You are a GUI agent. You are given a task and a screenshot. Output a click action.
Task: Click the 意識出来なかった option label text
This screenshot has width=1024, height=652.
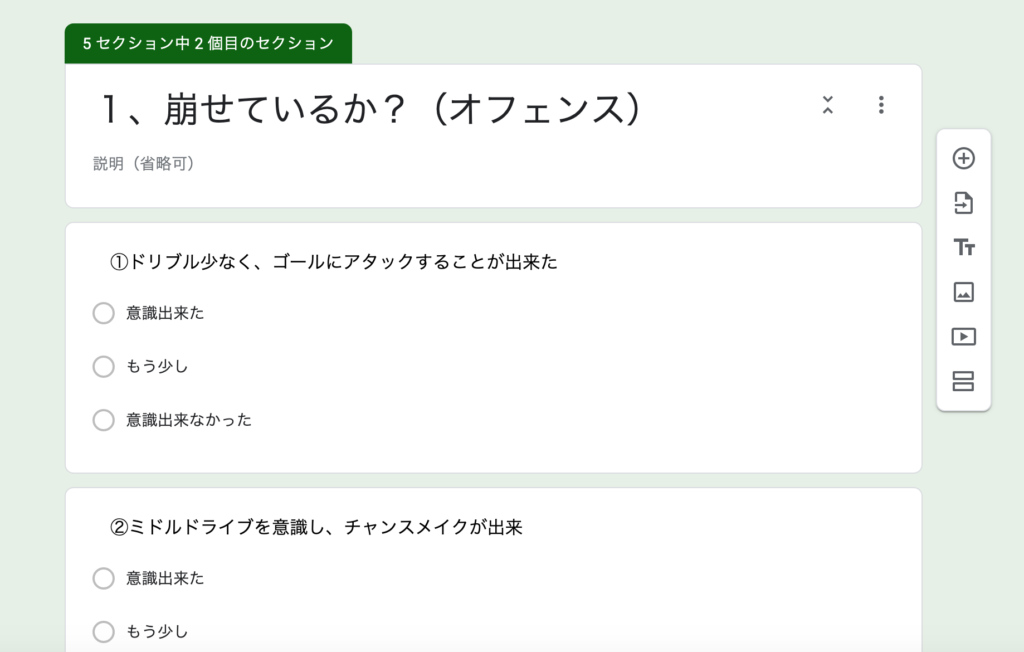click(x=189, y=420)
